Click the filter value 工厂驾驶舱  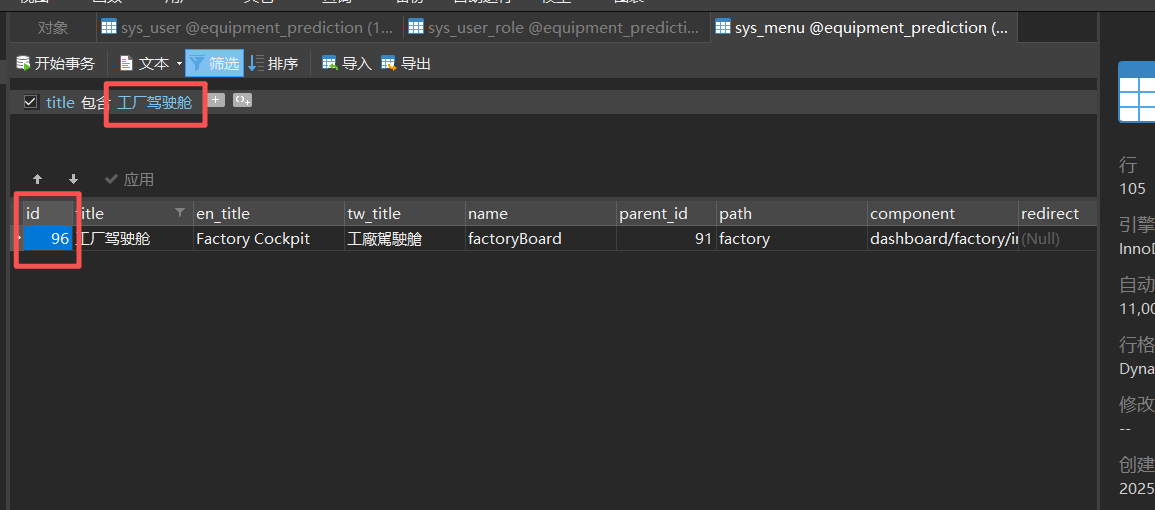155,102
